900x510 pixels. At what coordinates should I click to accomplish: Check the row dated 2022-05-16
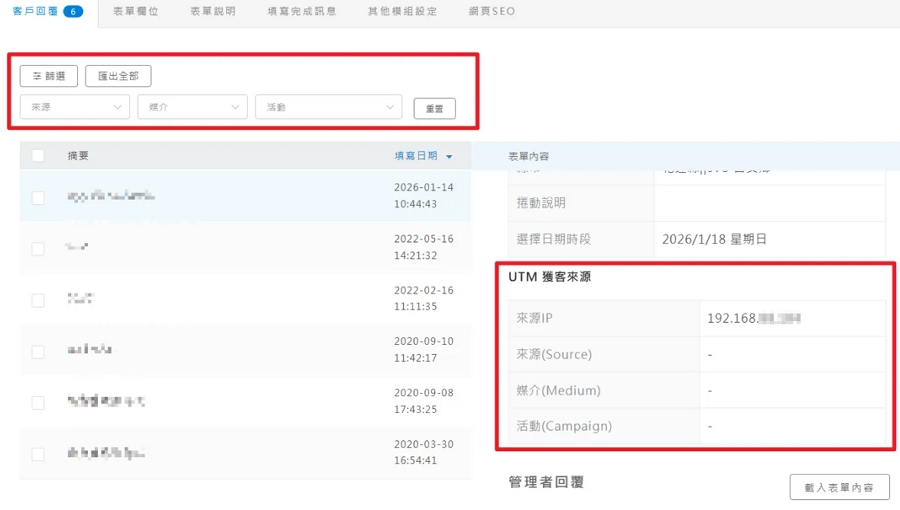click(38, 249)
